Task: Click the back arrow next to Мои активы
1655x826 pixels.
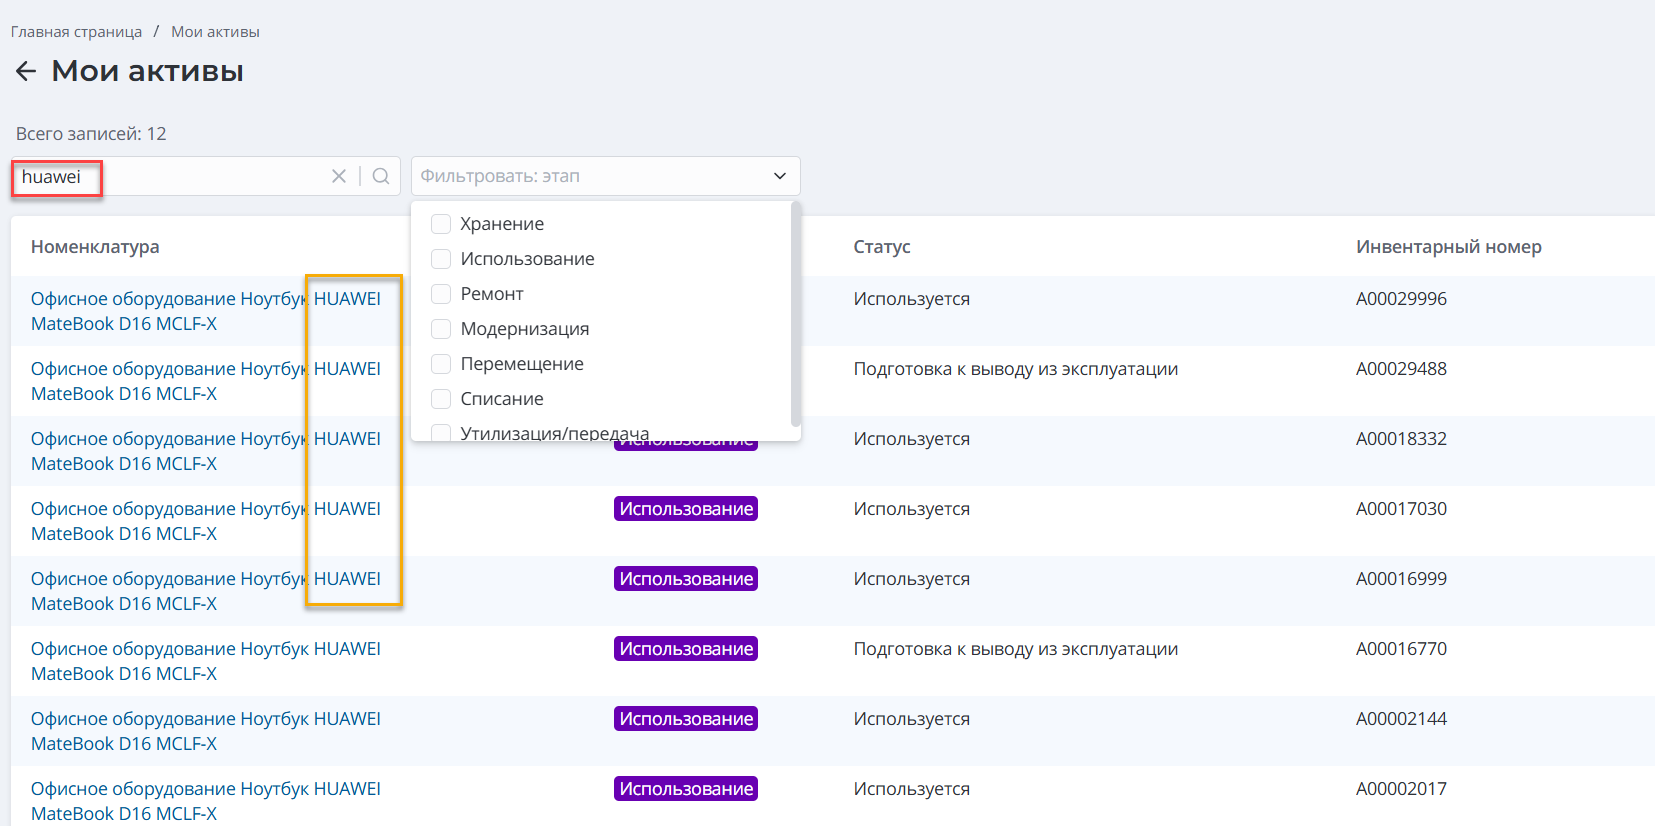Action: pos(26,71)
